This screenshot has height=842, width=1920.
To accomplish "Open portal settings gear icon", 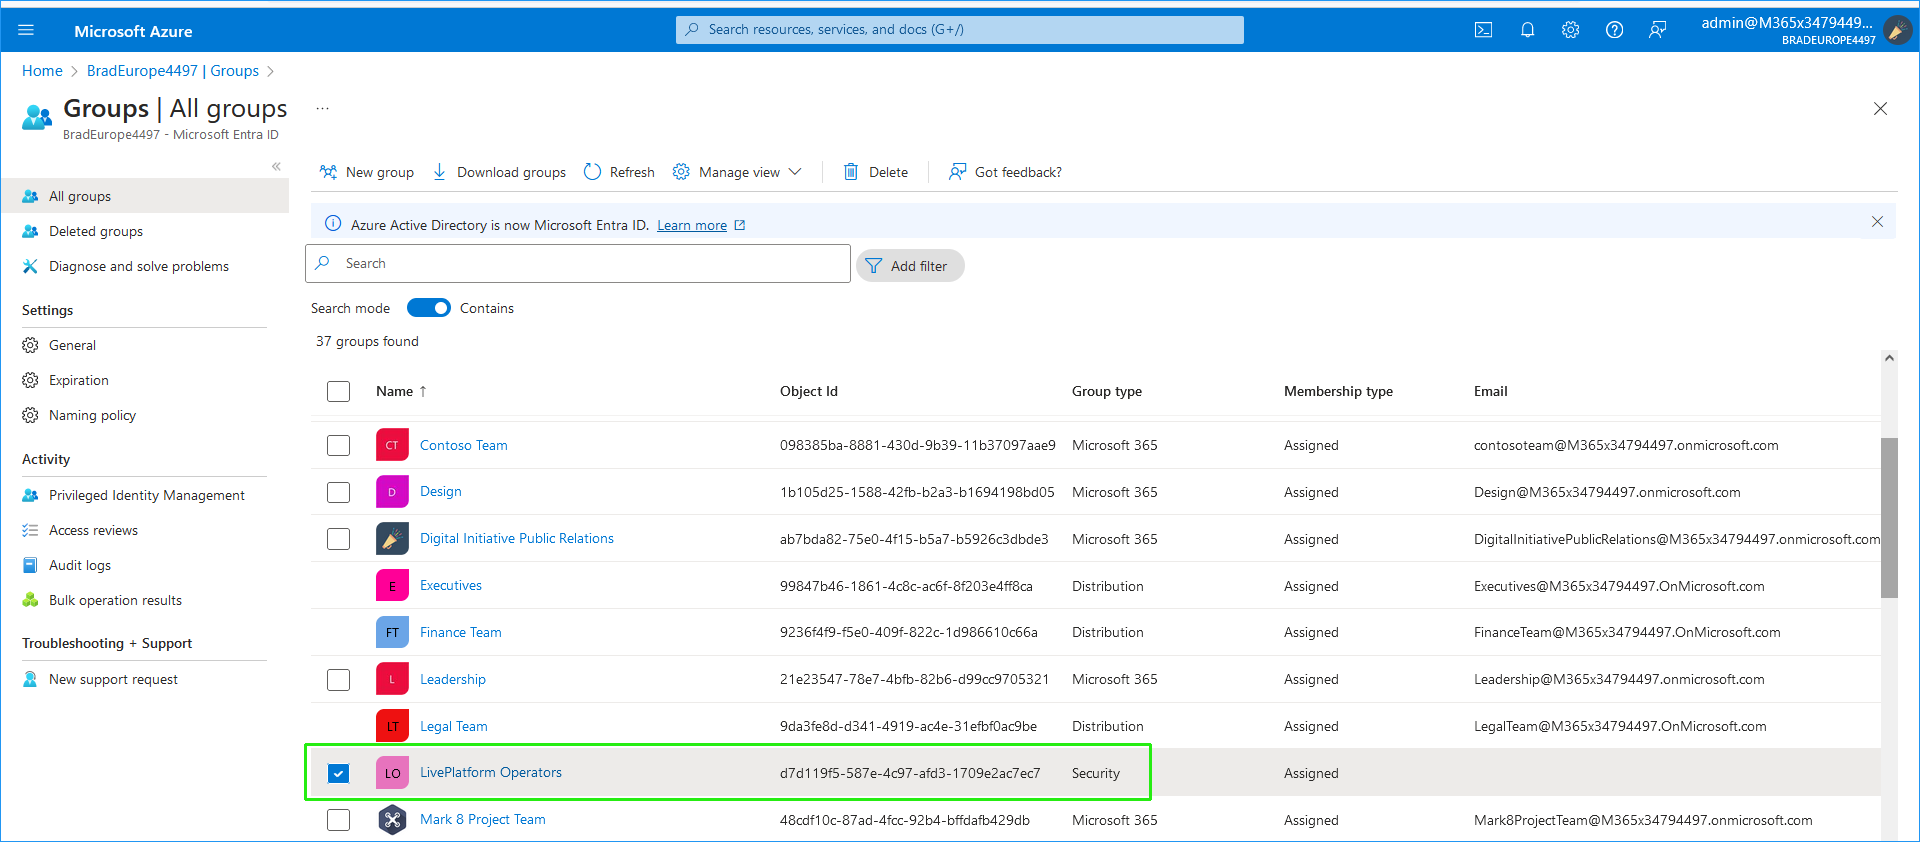I will (1571, 30).
